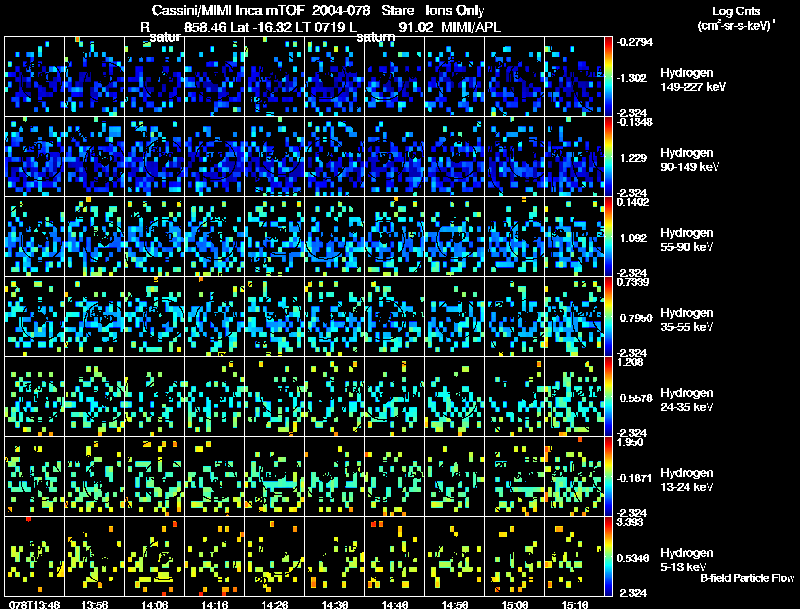The height and width of the screenshot is (609, 800).
Task: Click the 'Hydrogen 149-227 keV' row label
Action: tap(692, 80)
